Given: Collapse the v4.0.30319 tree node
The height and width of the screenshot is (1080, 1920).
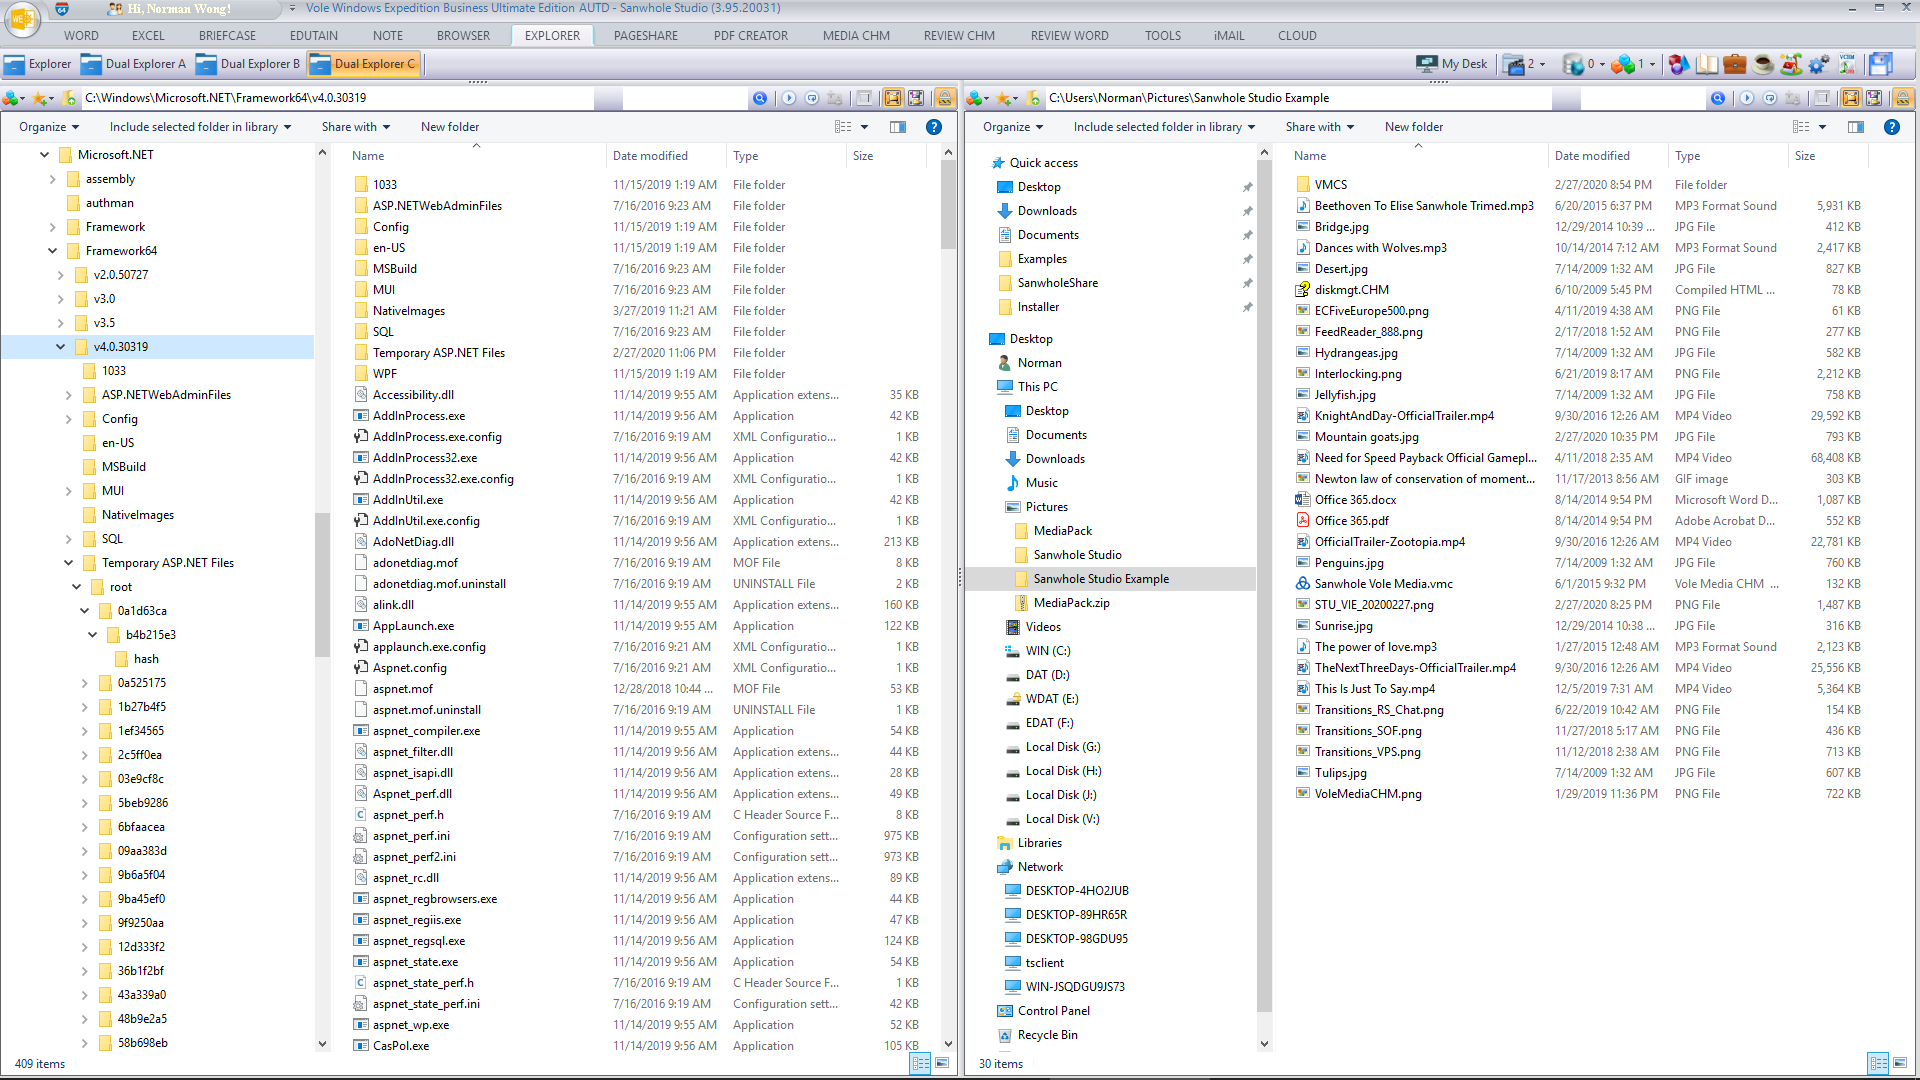Looking at the screenshot, I should [x=60, y=347].
